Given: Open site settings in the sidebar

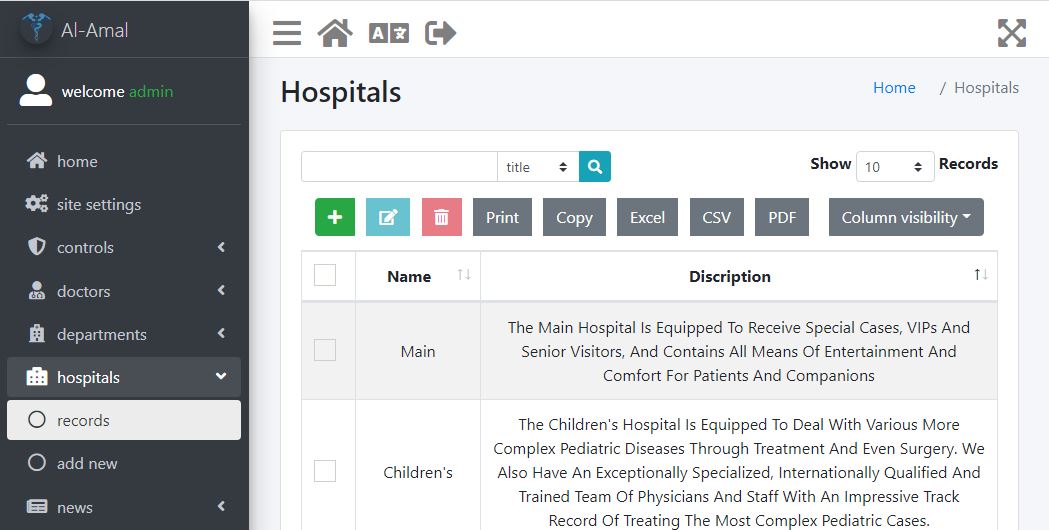Looking at the screenshot, I should click(x=124, y=203).
